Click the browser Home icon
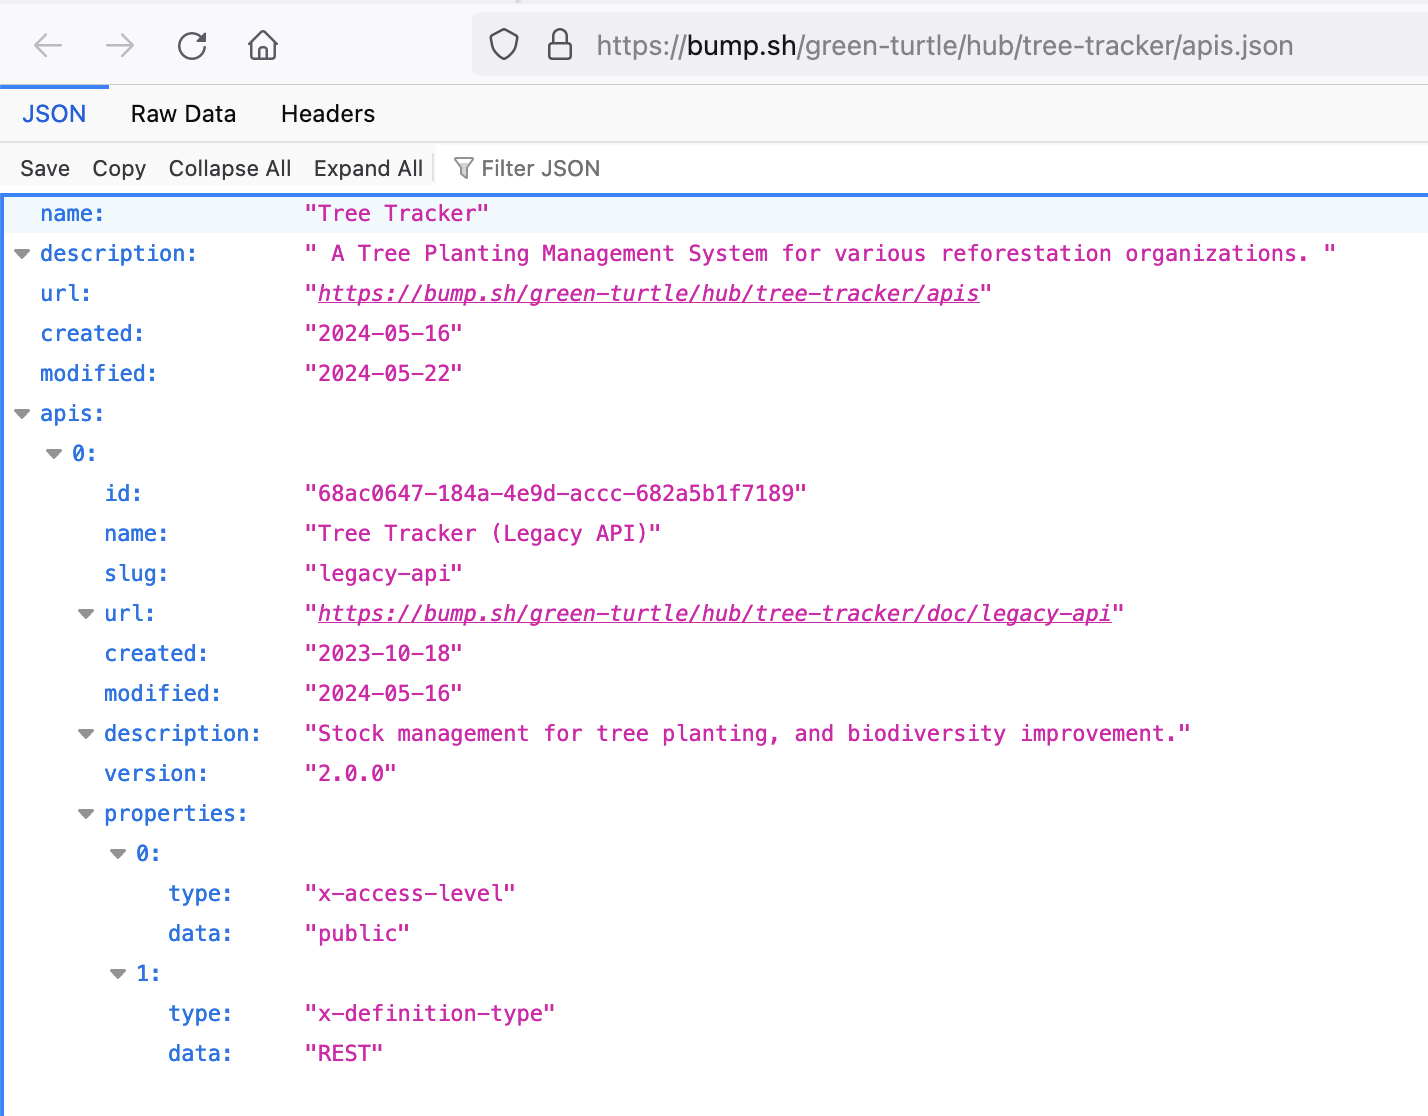The height and width of the screenshot is (1116, 1428). (262, 45)
